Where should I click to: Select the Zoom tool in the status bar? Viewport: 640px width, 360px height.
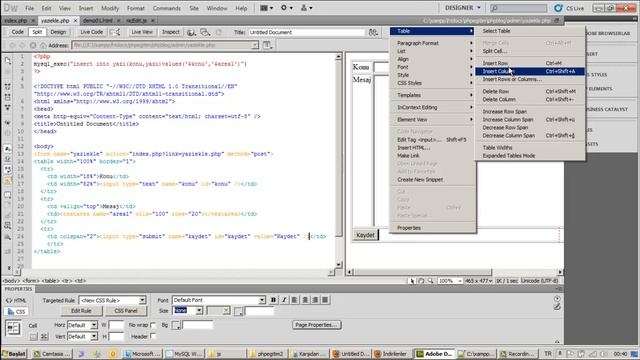point(430,281)
